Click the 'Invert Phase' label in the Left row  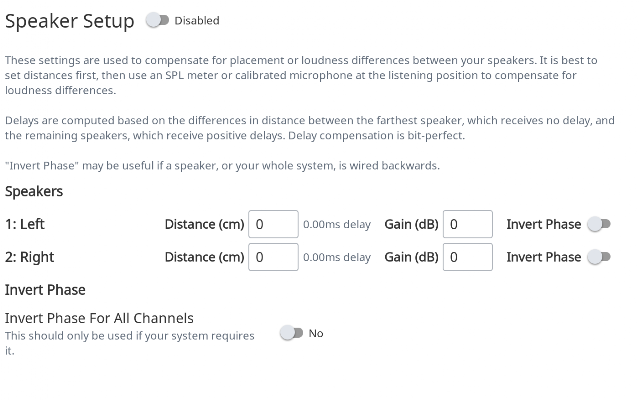tap(544, 224)
